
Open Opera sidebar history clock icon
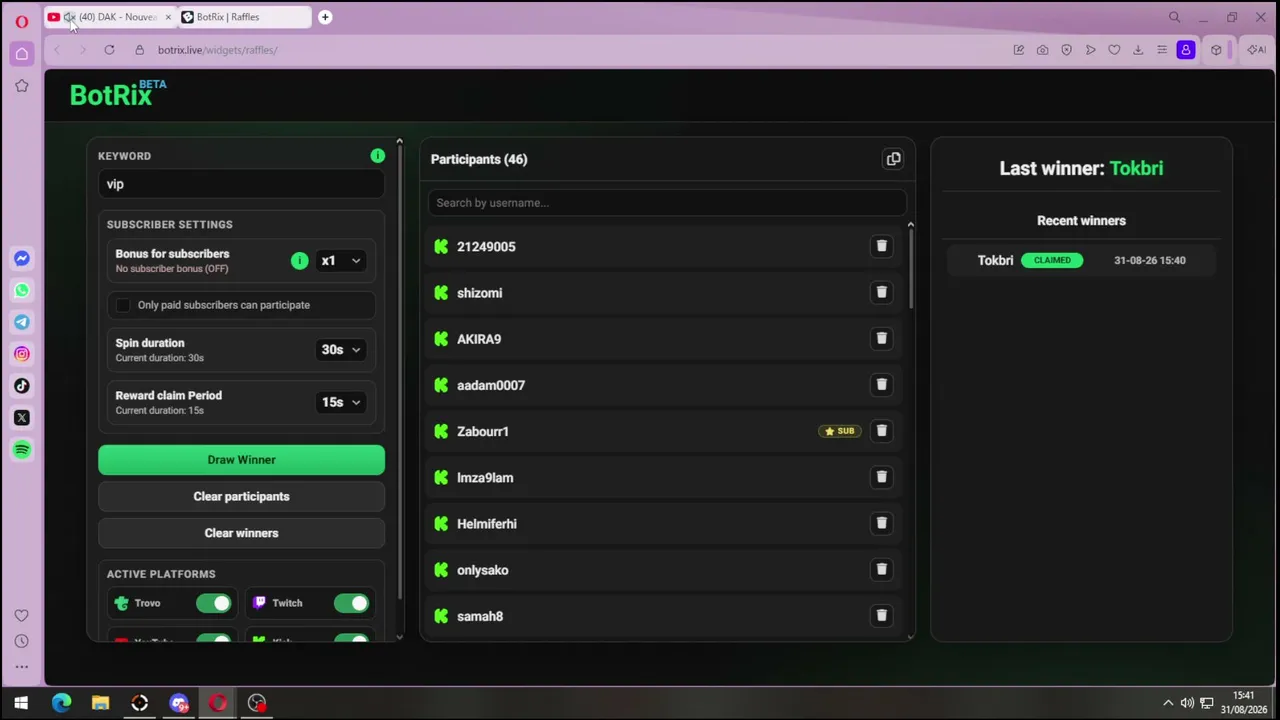[22, 641]
